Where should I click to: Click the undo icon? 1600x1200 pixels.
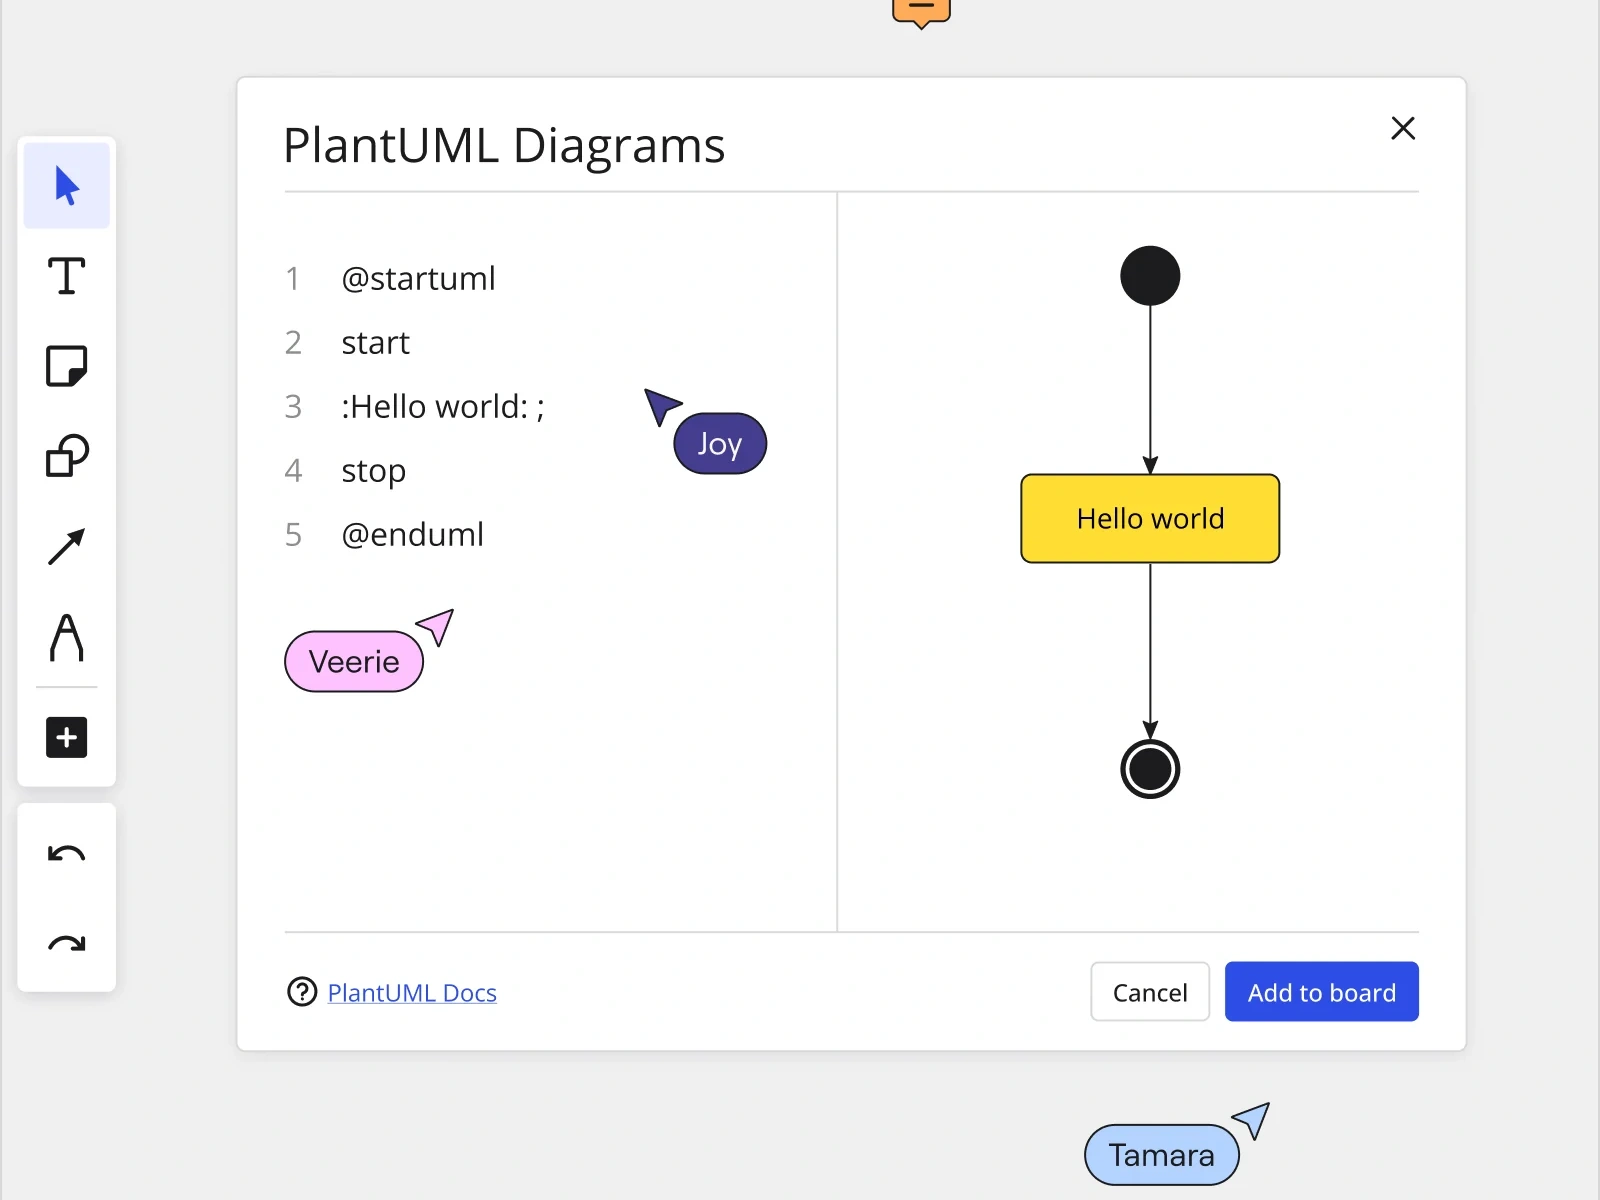[66, 853]
